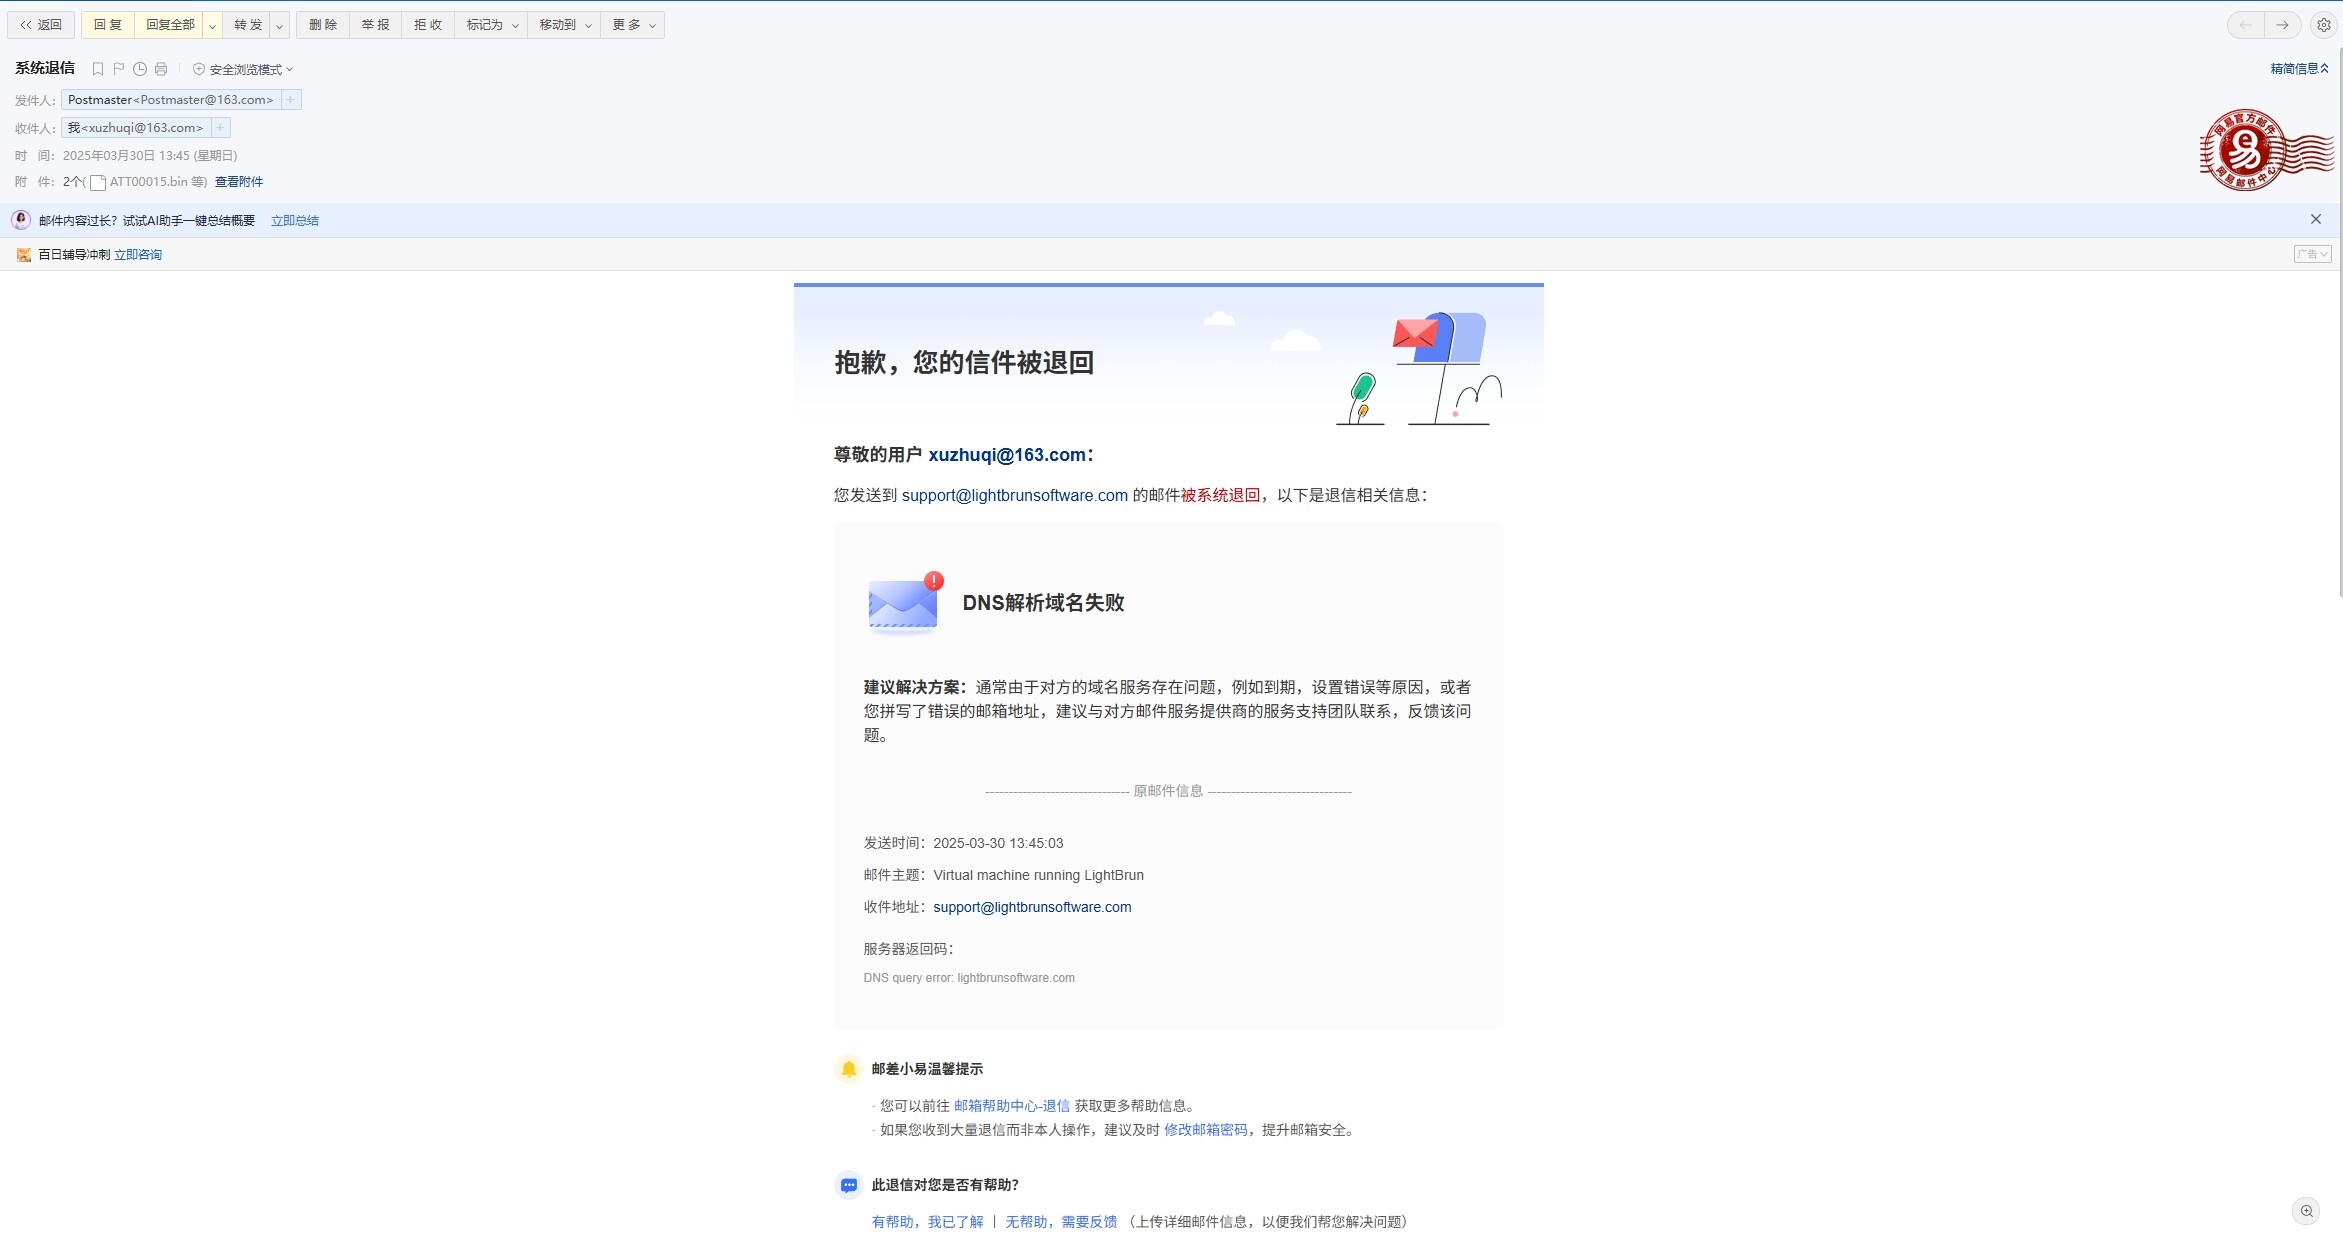Click the DNS query error text
Screen dimensions: 2343x1234
(x=969, y=978)
